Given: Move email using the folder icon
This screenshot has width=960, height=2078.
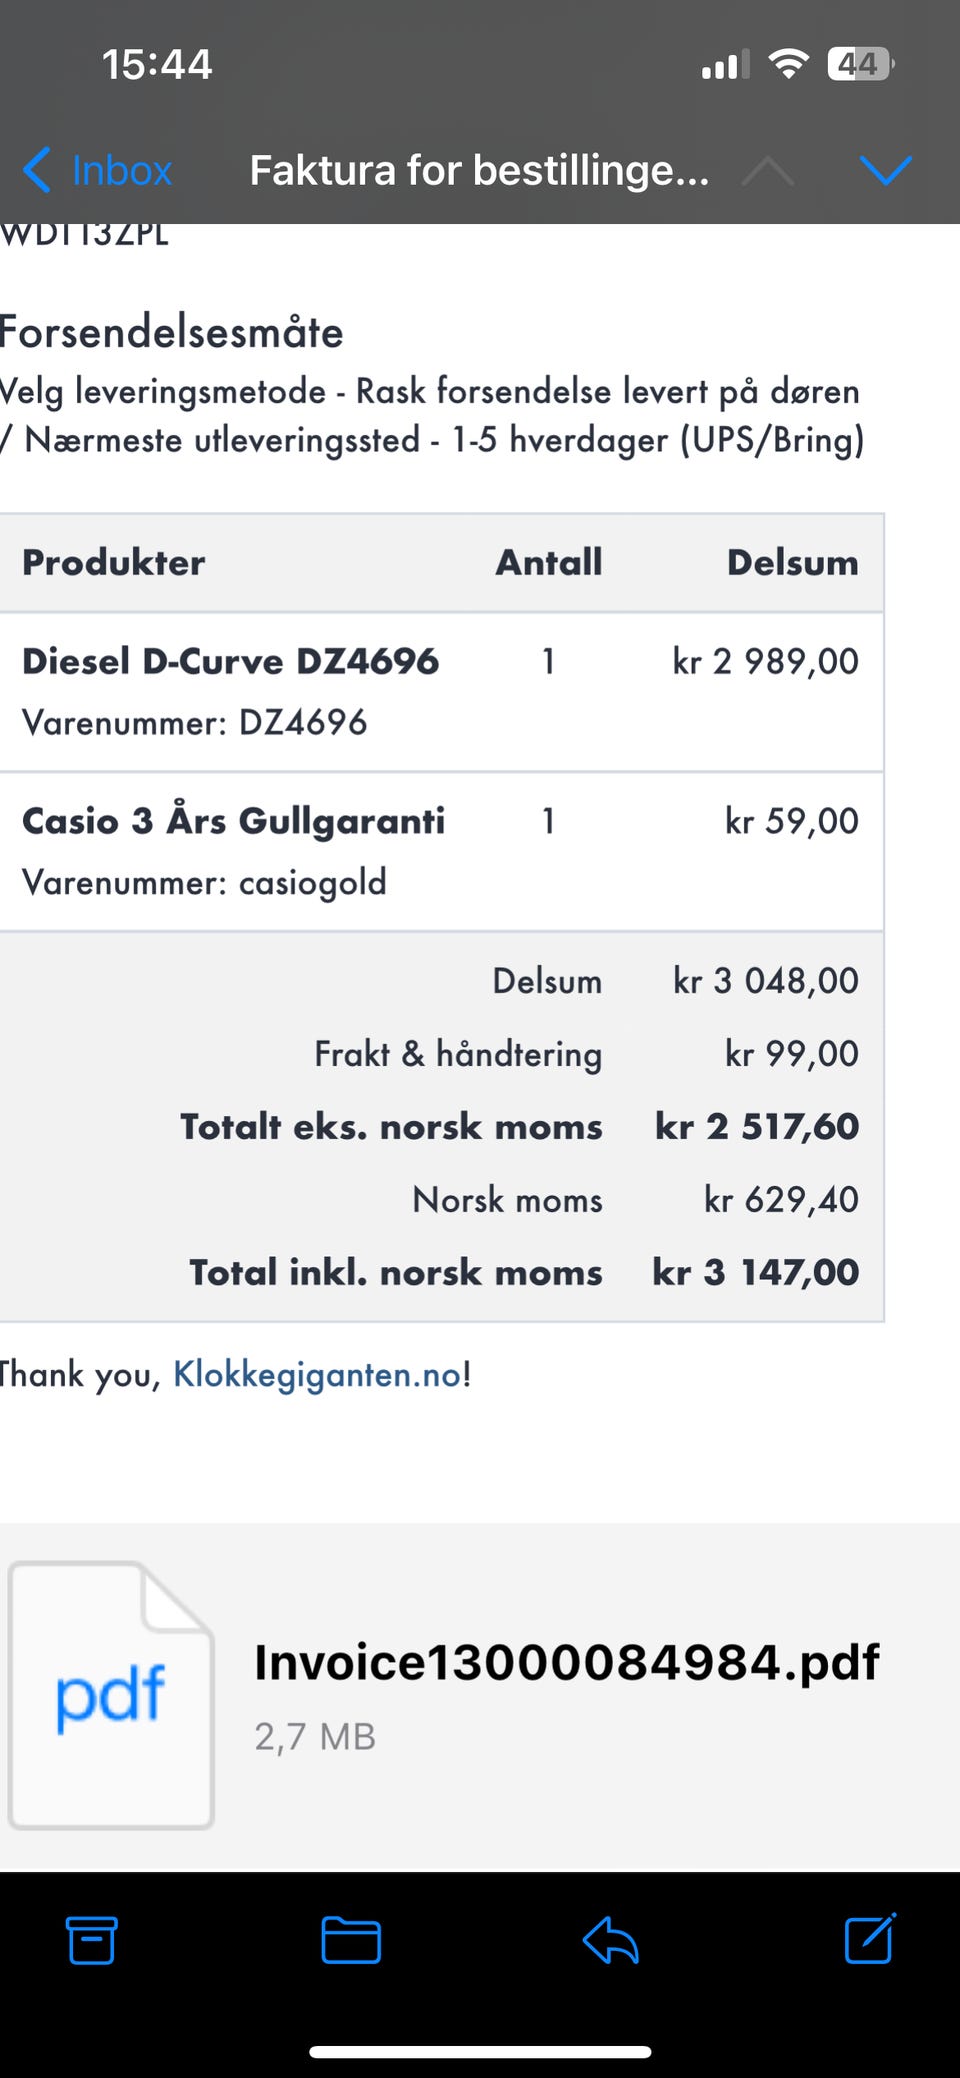Looking at the screenshot, I should pos(351,1940).
